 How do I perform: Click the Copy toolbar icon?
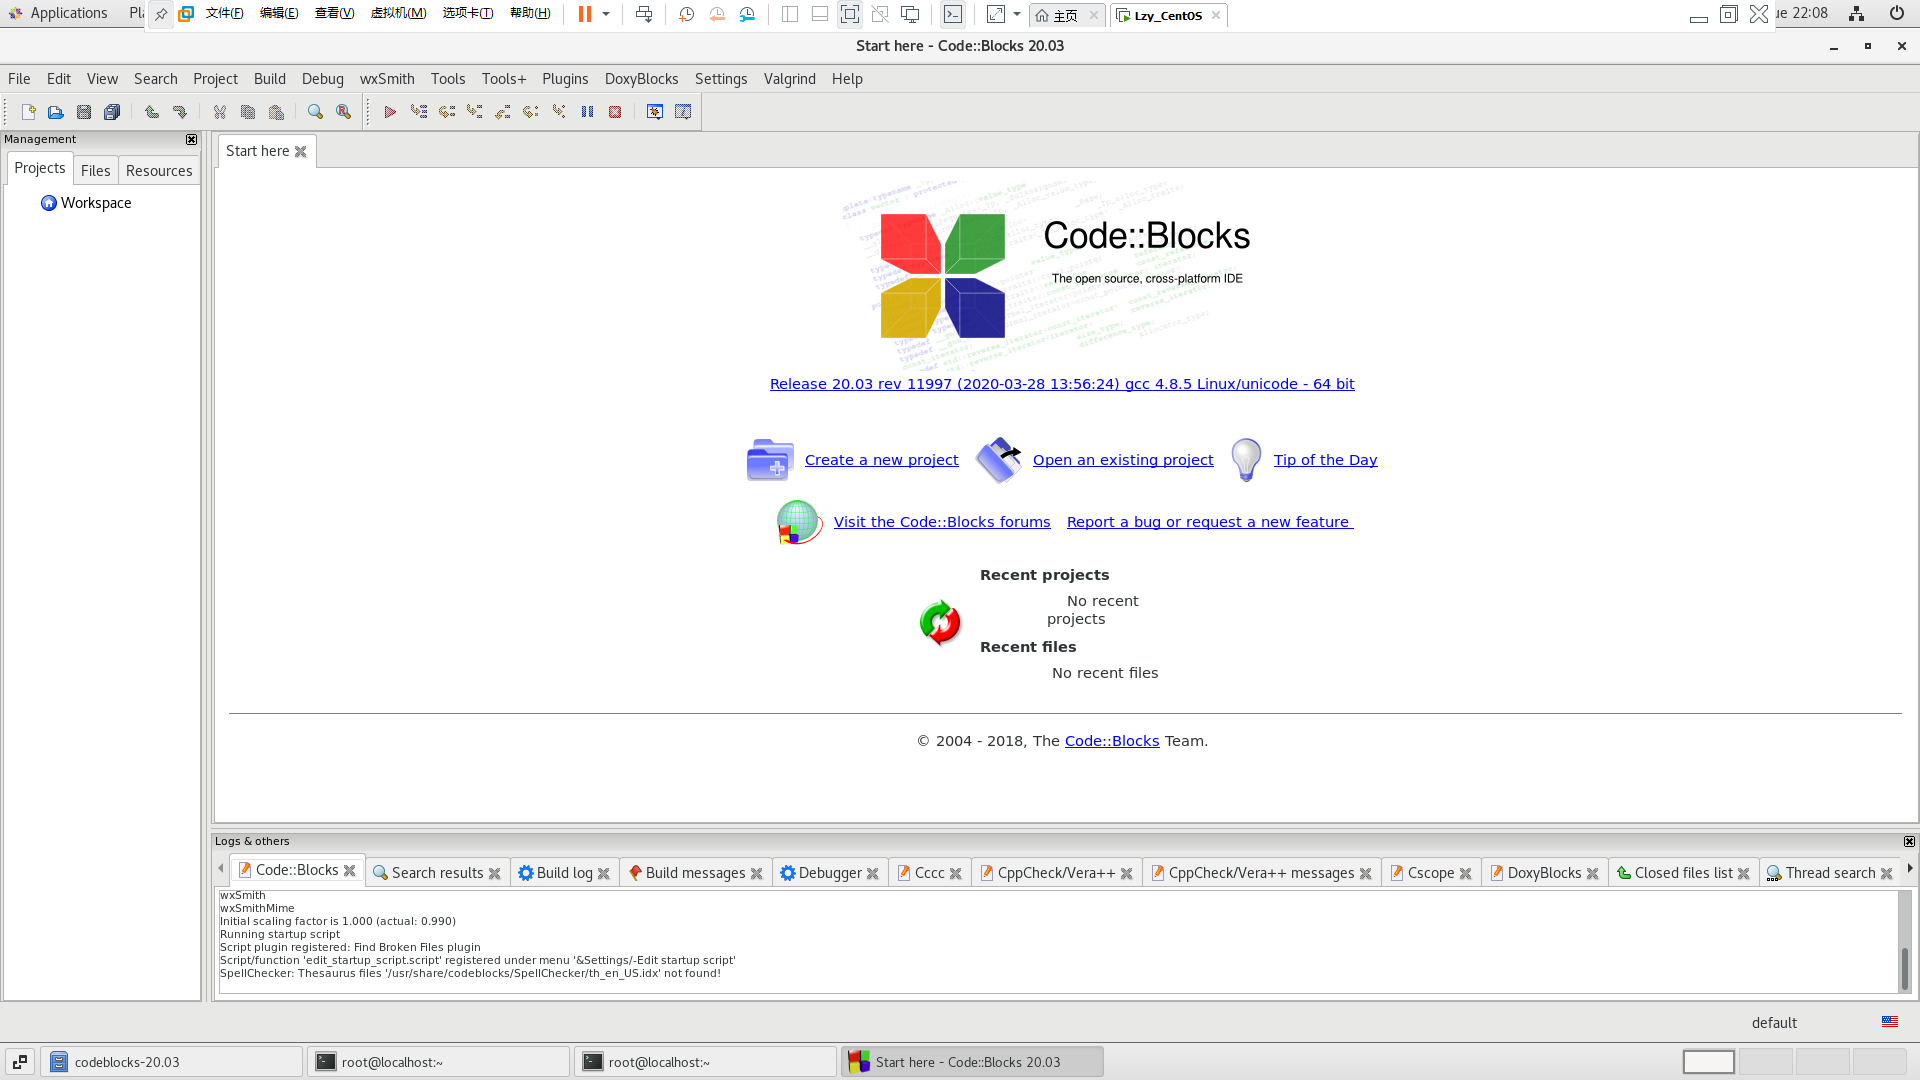(x=248, y=112)
